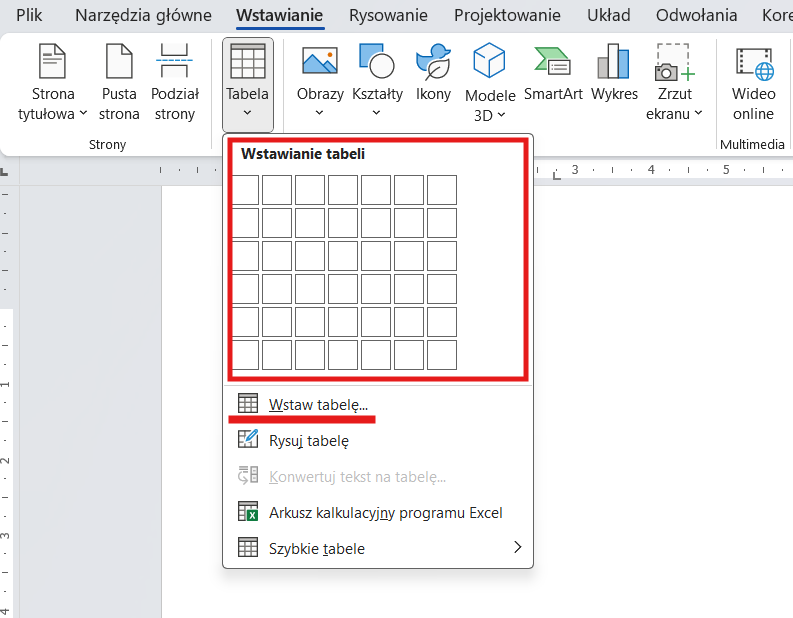
Task: Collapse the Tabela dropdown button
Action: tap(247, 85)
